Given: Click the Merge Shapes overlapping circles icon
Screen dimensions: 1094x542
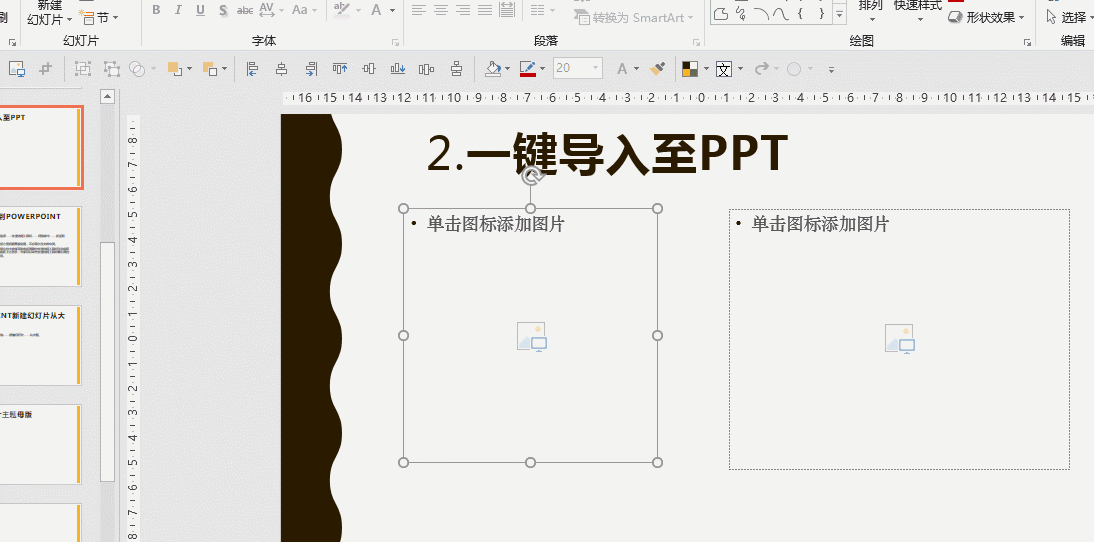Looking at the screenshot, I should coord(137,68).
